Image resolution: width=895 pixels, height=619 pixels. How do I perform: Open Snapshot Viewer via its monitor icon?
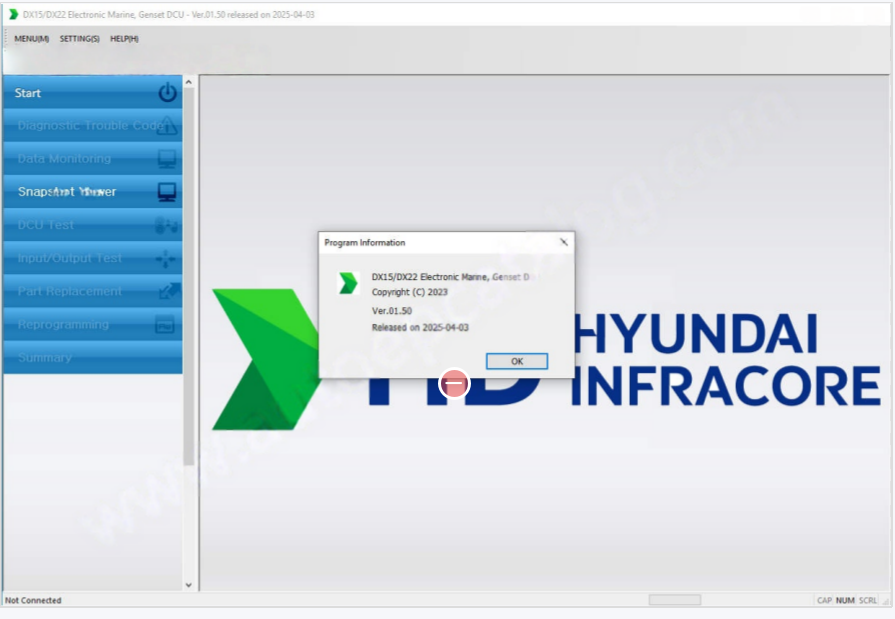[167, 191]
